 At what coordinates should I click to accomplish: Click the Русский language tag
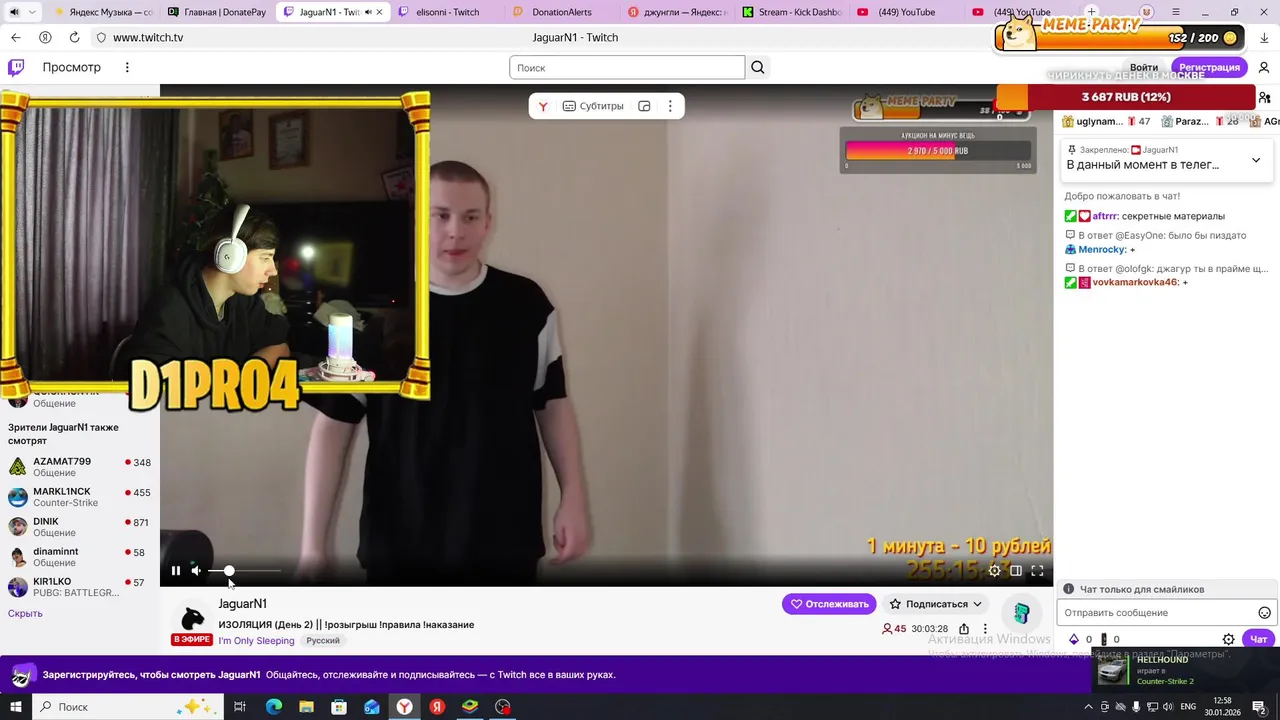(323, 641)
